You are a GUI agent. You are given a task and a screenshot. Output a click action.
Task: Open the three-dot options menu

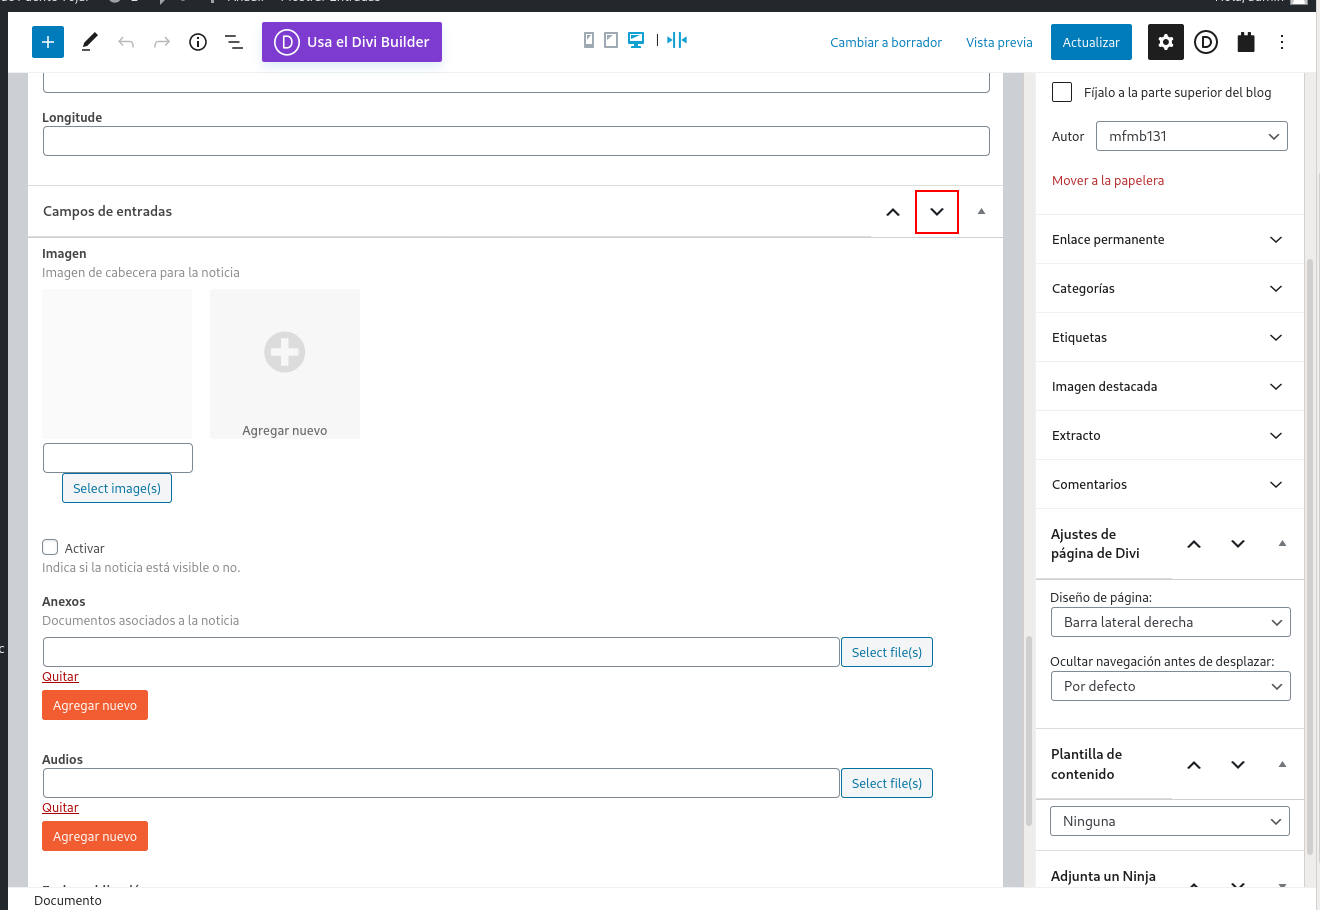pos(1282,42)
